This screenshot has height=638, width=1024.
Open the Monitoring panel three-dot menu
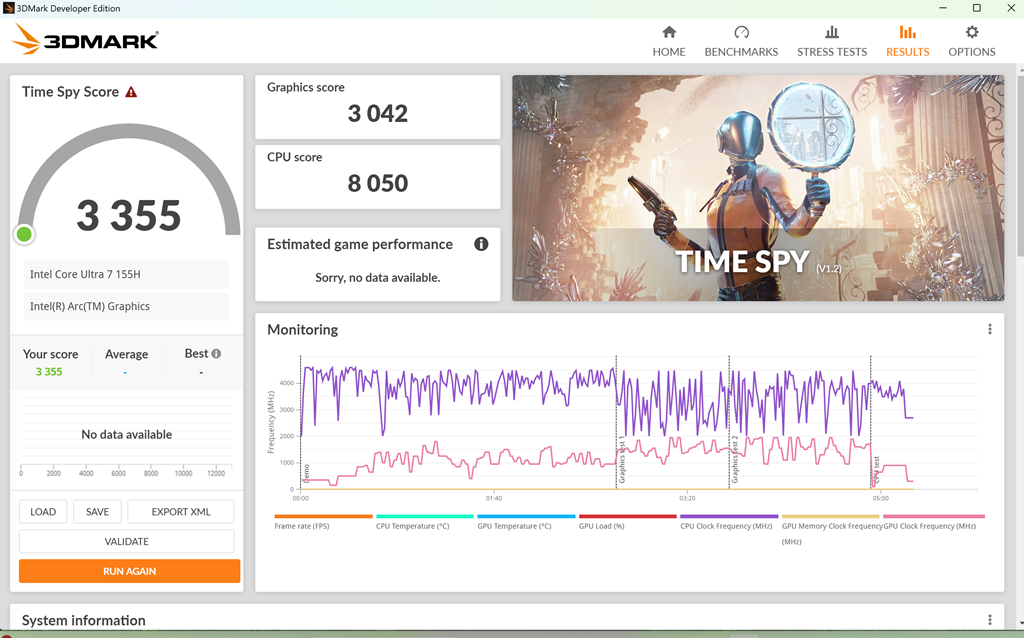990,330
